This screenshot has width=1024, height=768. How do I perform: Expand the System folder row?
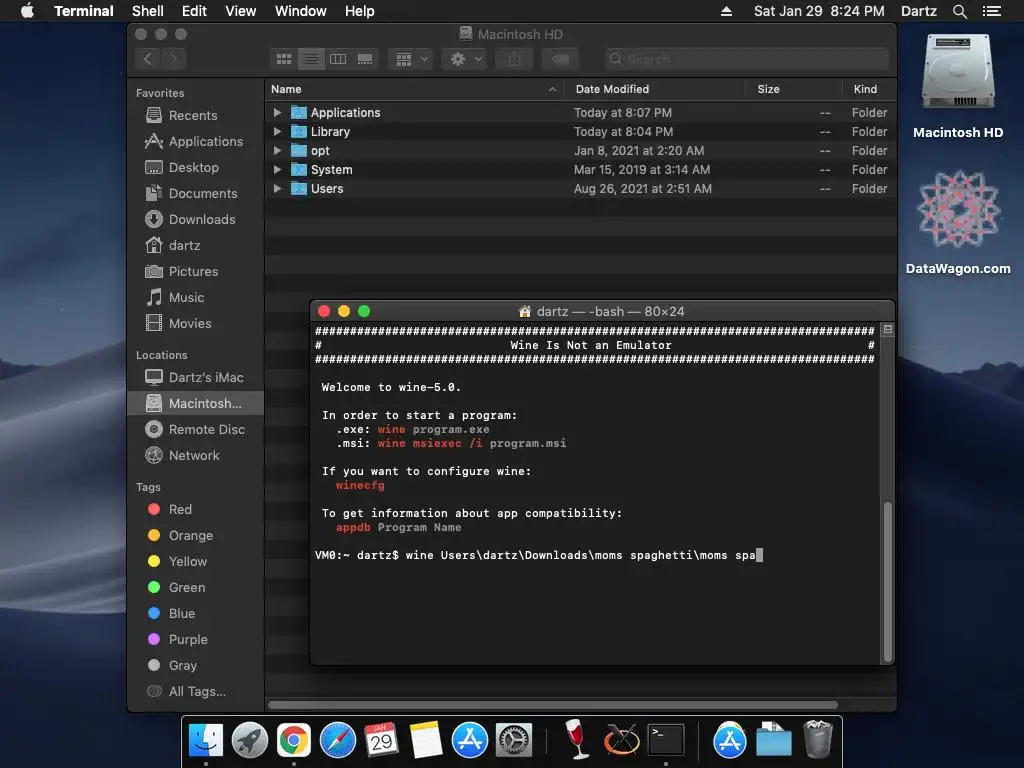[277, 169]
